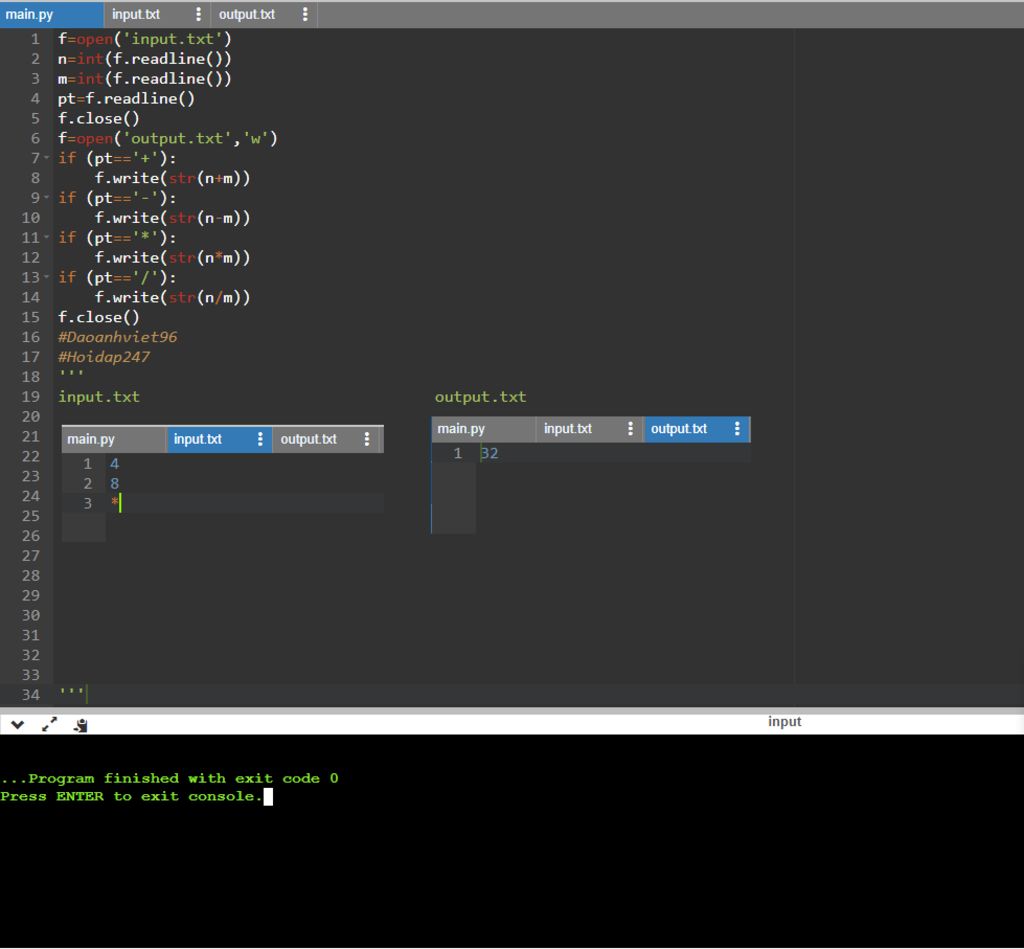Click the if (pt=='/'): line

117,278
